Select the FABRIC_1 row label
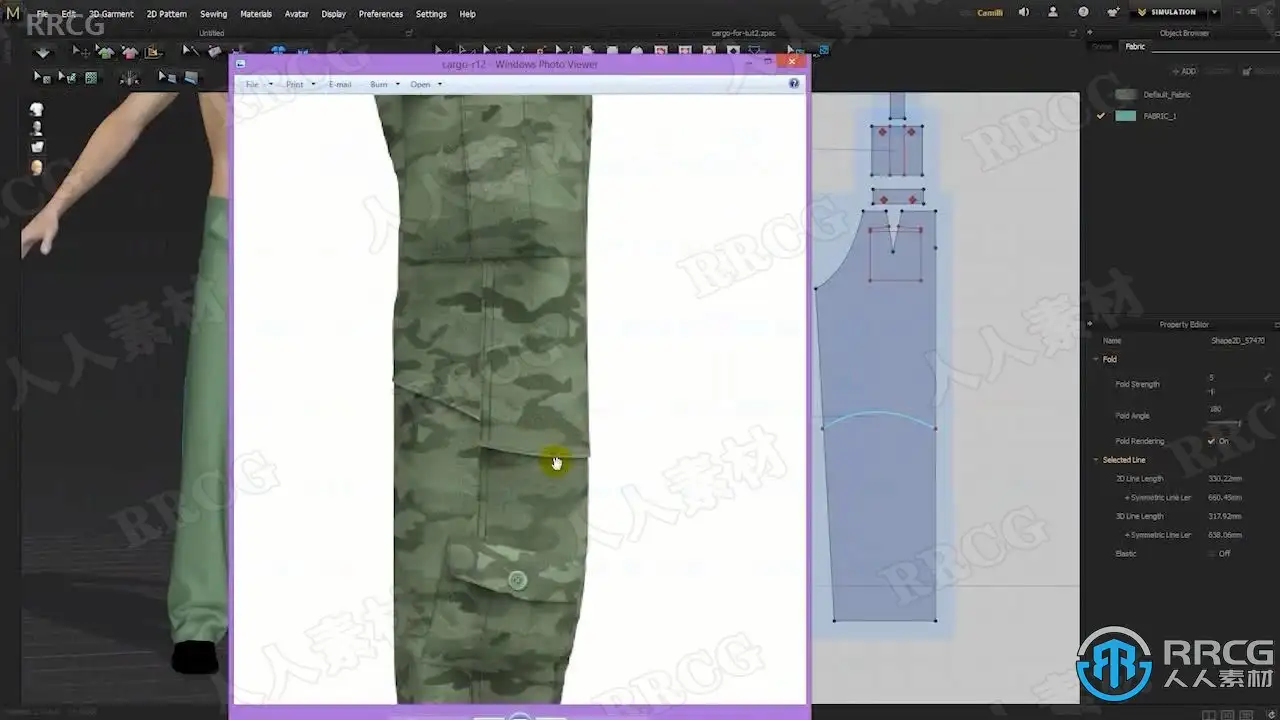This screenshot has width=1280, height=720. [1160, 116]
